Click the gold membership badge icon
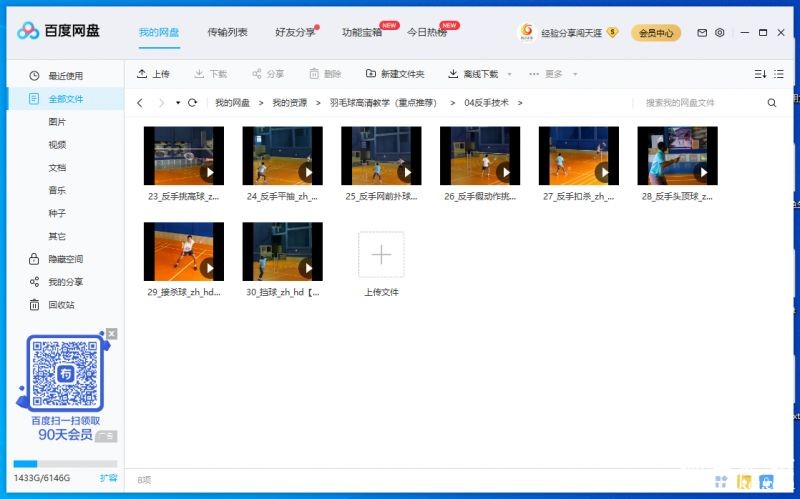 (x=613, y=32)
